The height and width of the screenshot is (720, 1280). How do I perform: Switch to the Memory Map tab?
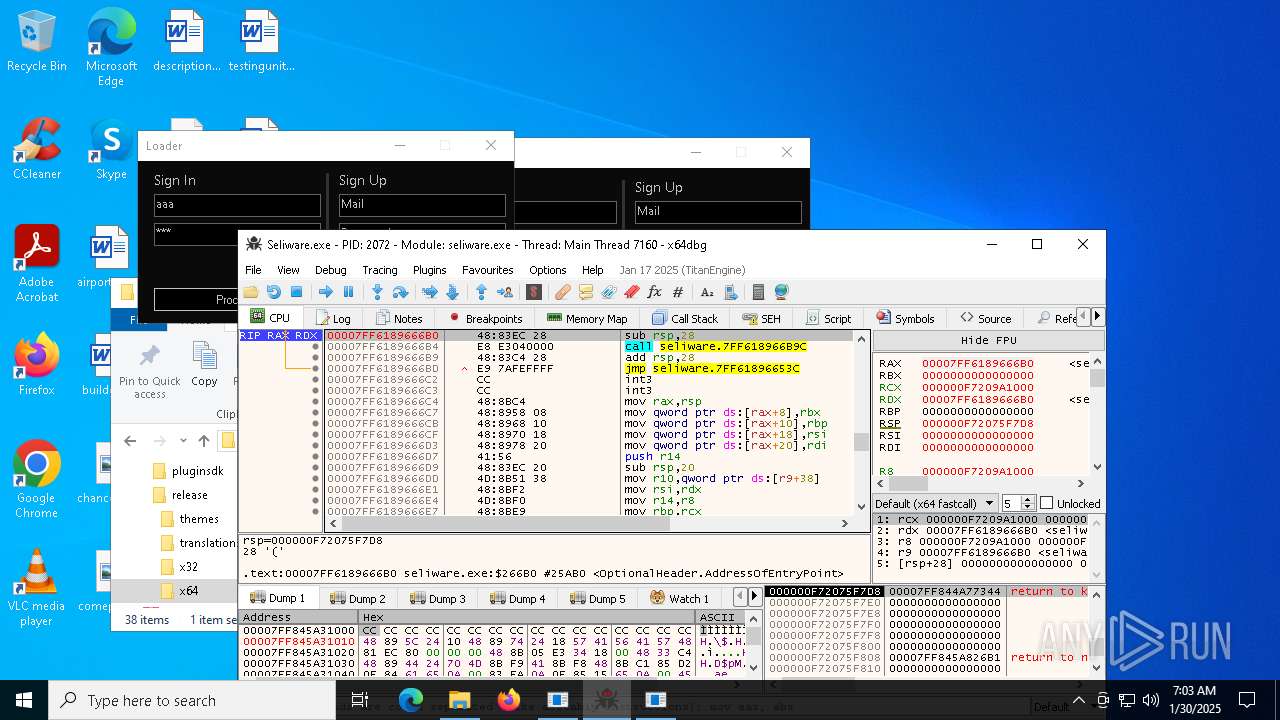pyautogui.click(x=588, y=318)
